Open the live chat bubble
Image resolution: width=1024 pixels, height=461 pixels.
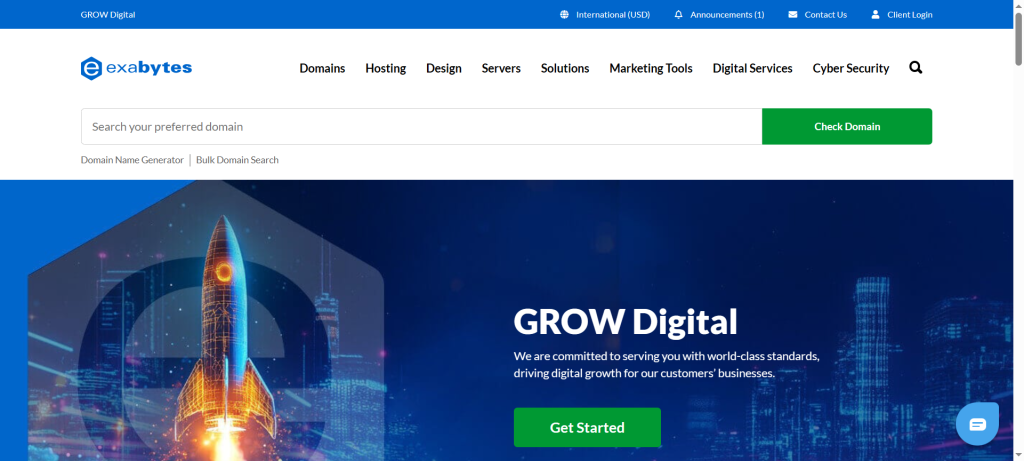(x=977, y=424)
